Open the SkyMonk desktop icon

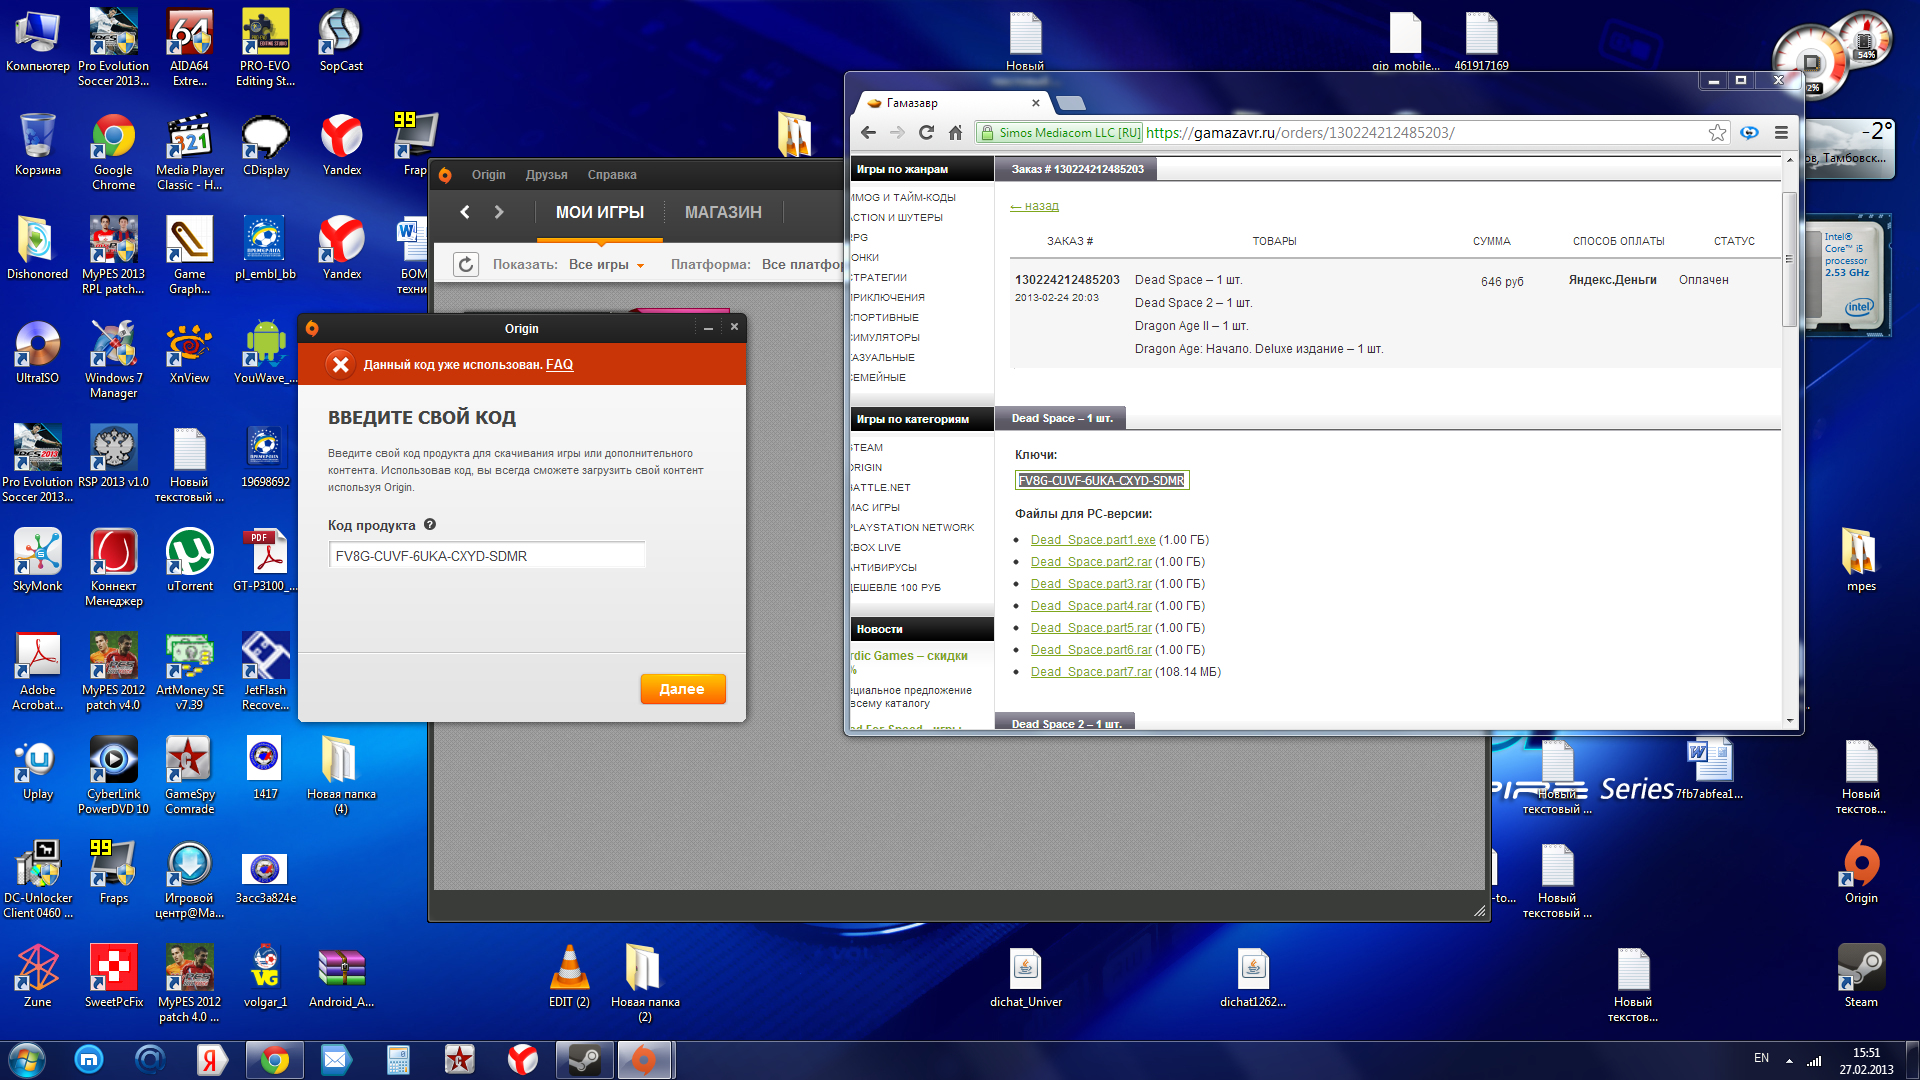pyautogui.click(x=38, y=560)
